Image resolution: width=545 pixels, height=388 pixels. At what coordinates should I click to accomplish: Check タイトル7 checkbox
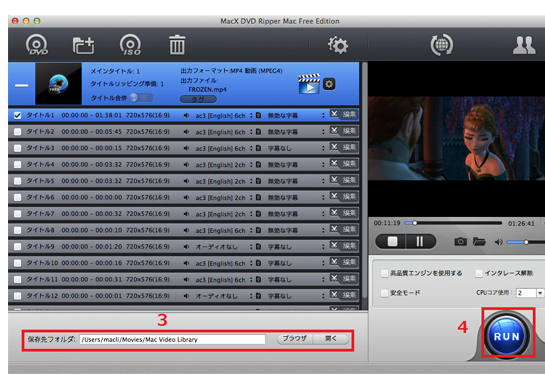point(17,214)
